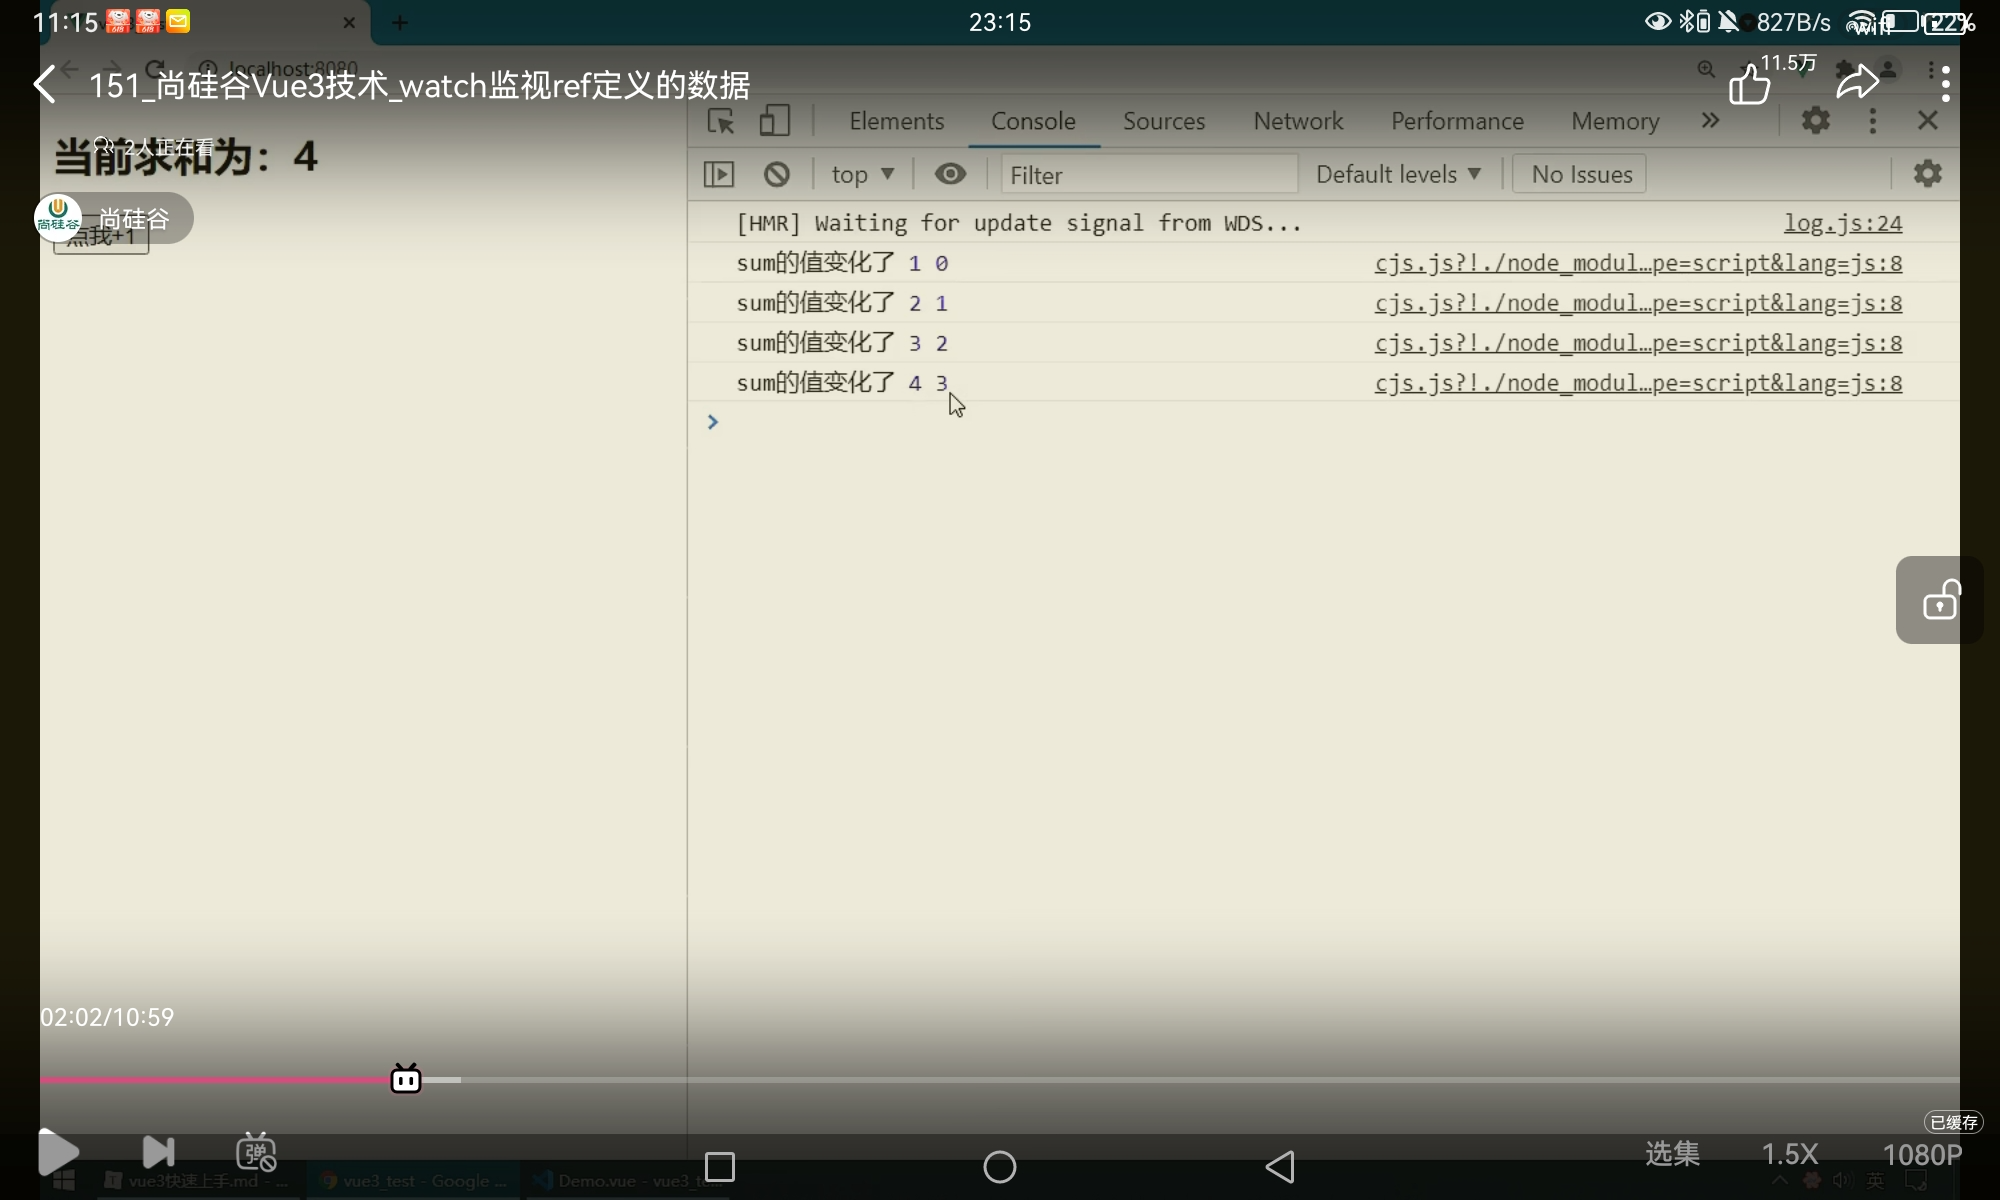
Task: Toggle danmaku bullet comments off
Action: point(256,1152)
